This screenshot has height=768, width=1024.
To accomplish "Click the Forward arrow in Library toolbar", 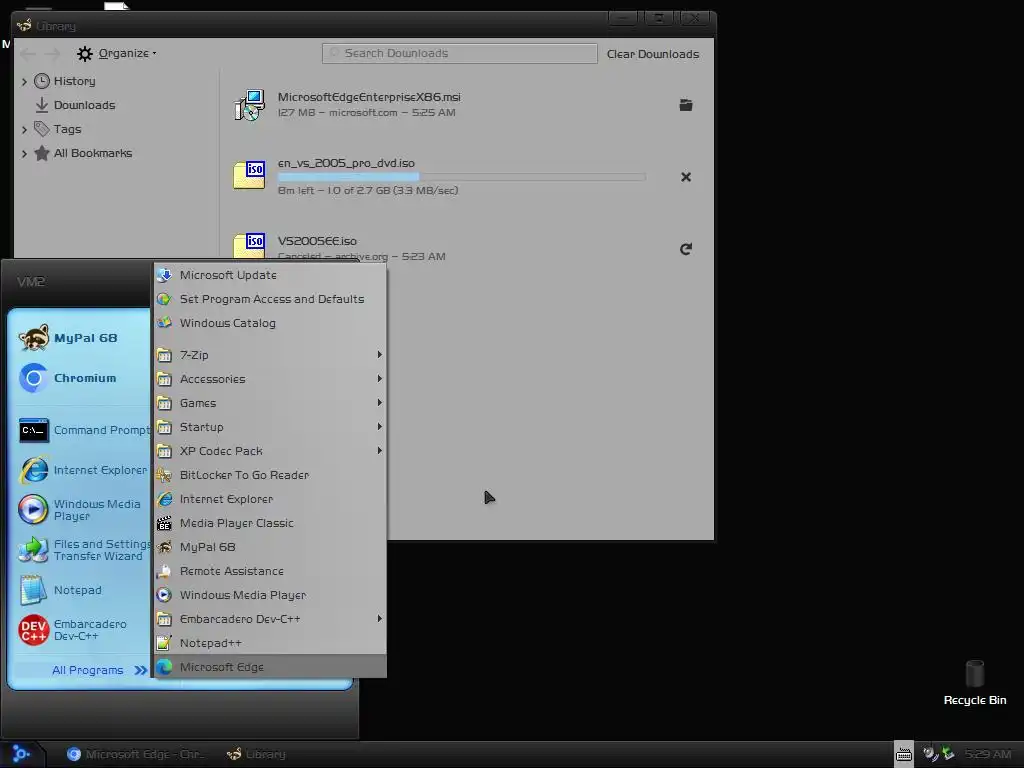I will click(x=53, y=54).
